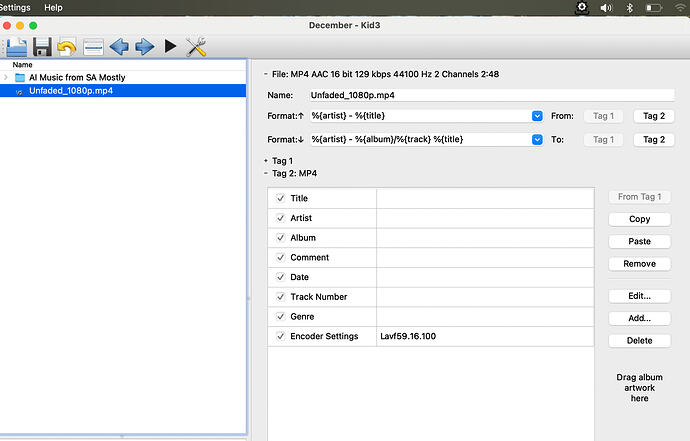Click the Create Playlist toolbar icon
Screen dimensions: 690x441
tap(93, 47)
